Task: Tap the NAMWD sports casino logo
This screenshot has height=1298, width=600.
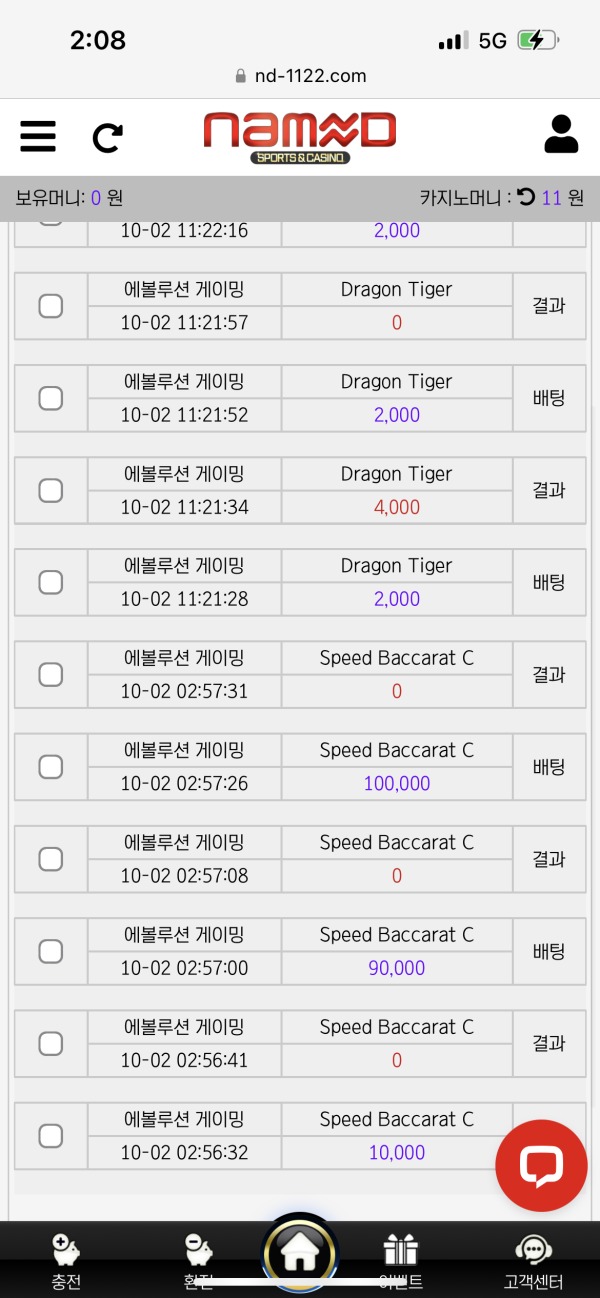Action: tap(299, 132)
